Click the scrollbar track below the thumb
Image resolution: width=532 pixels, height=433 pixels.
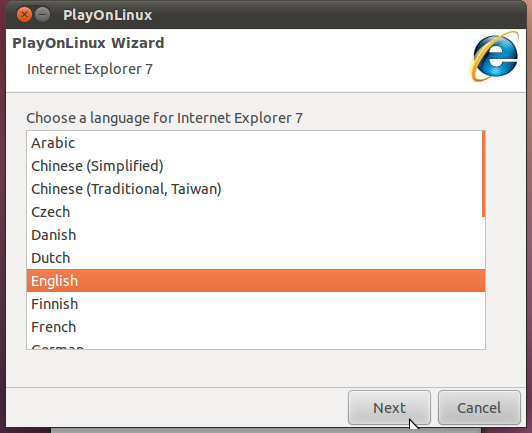click(x=483, y=282)
